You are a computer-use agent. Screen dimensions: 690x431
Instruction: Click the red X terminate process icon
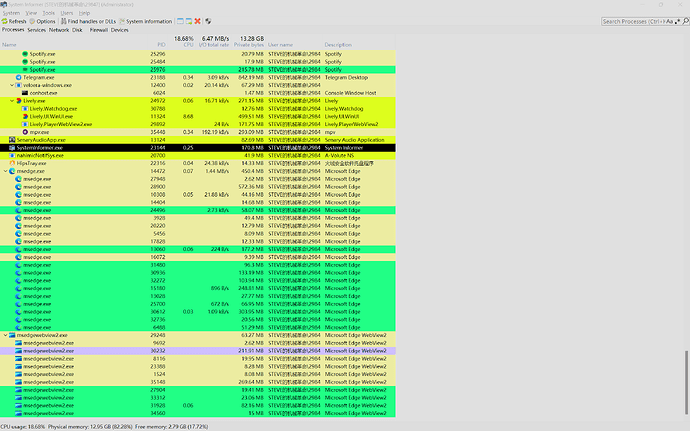[x=198, y=21]
